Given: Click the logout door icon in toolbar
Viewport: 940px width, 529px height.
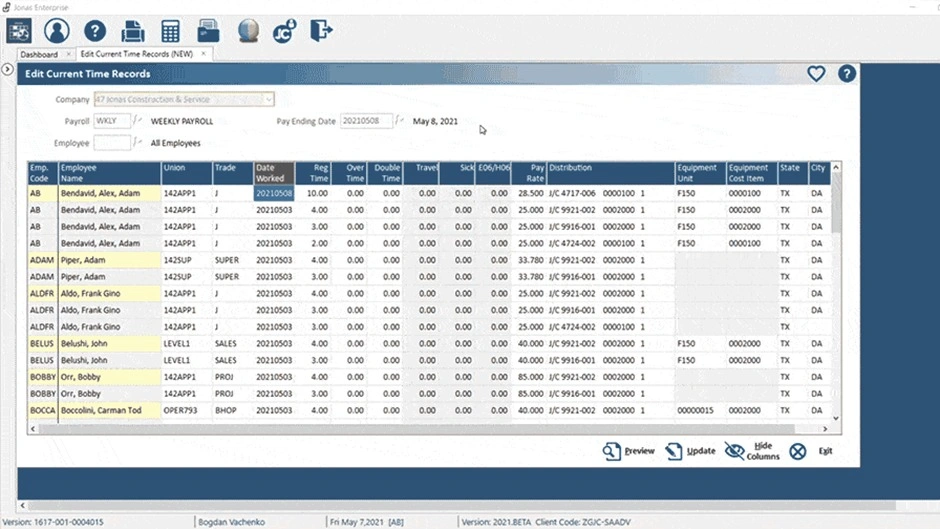Looking at the screenshot, I should click(320, 31).
